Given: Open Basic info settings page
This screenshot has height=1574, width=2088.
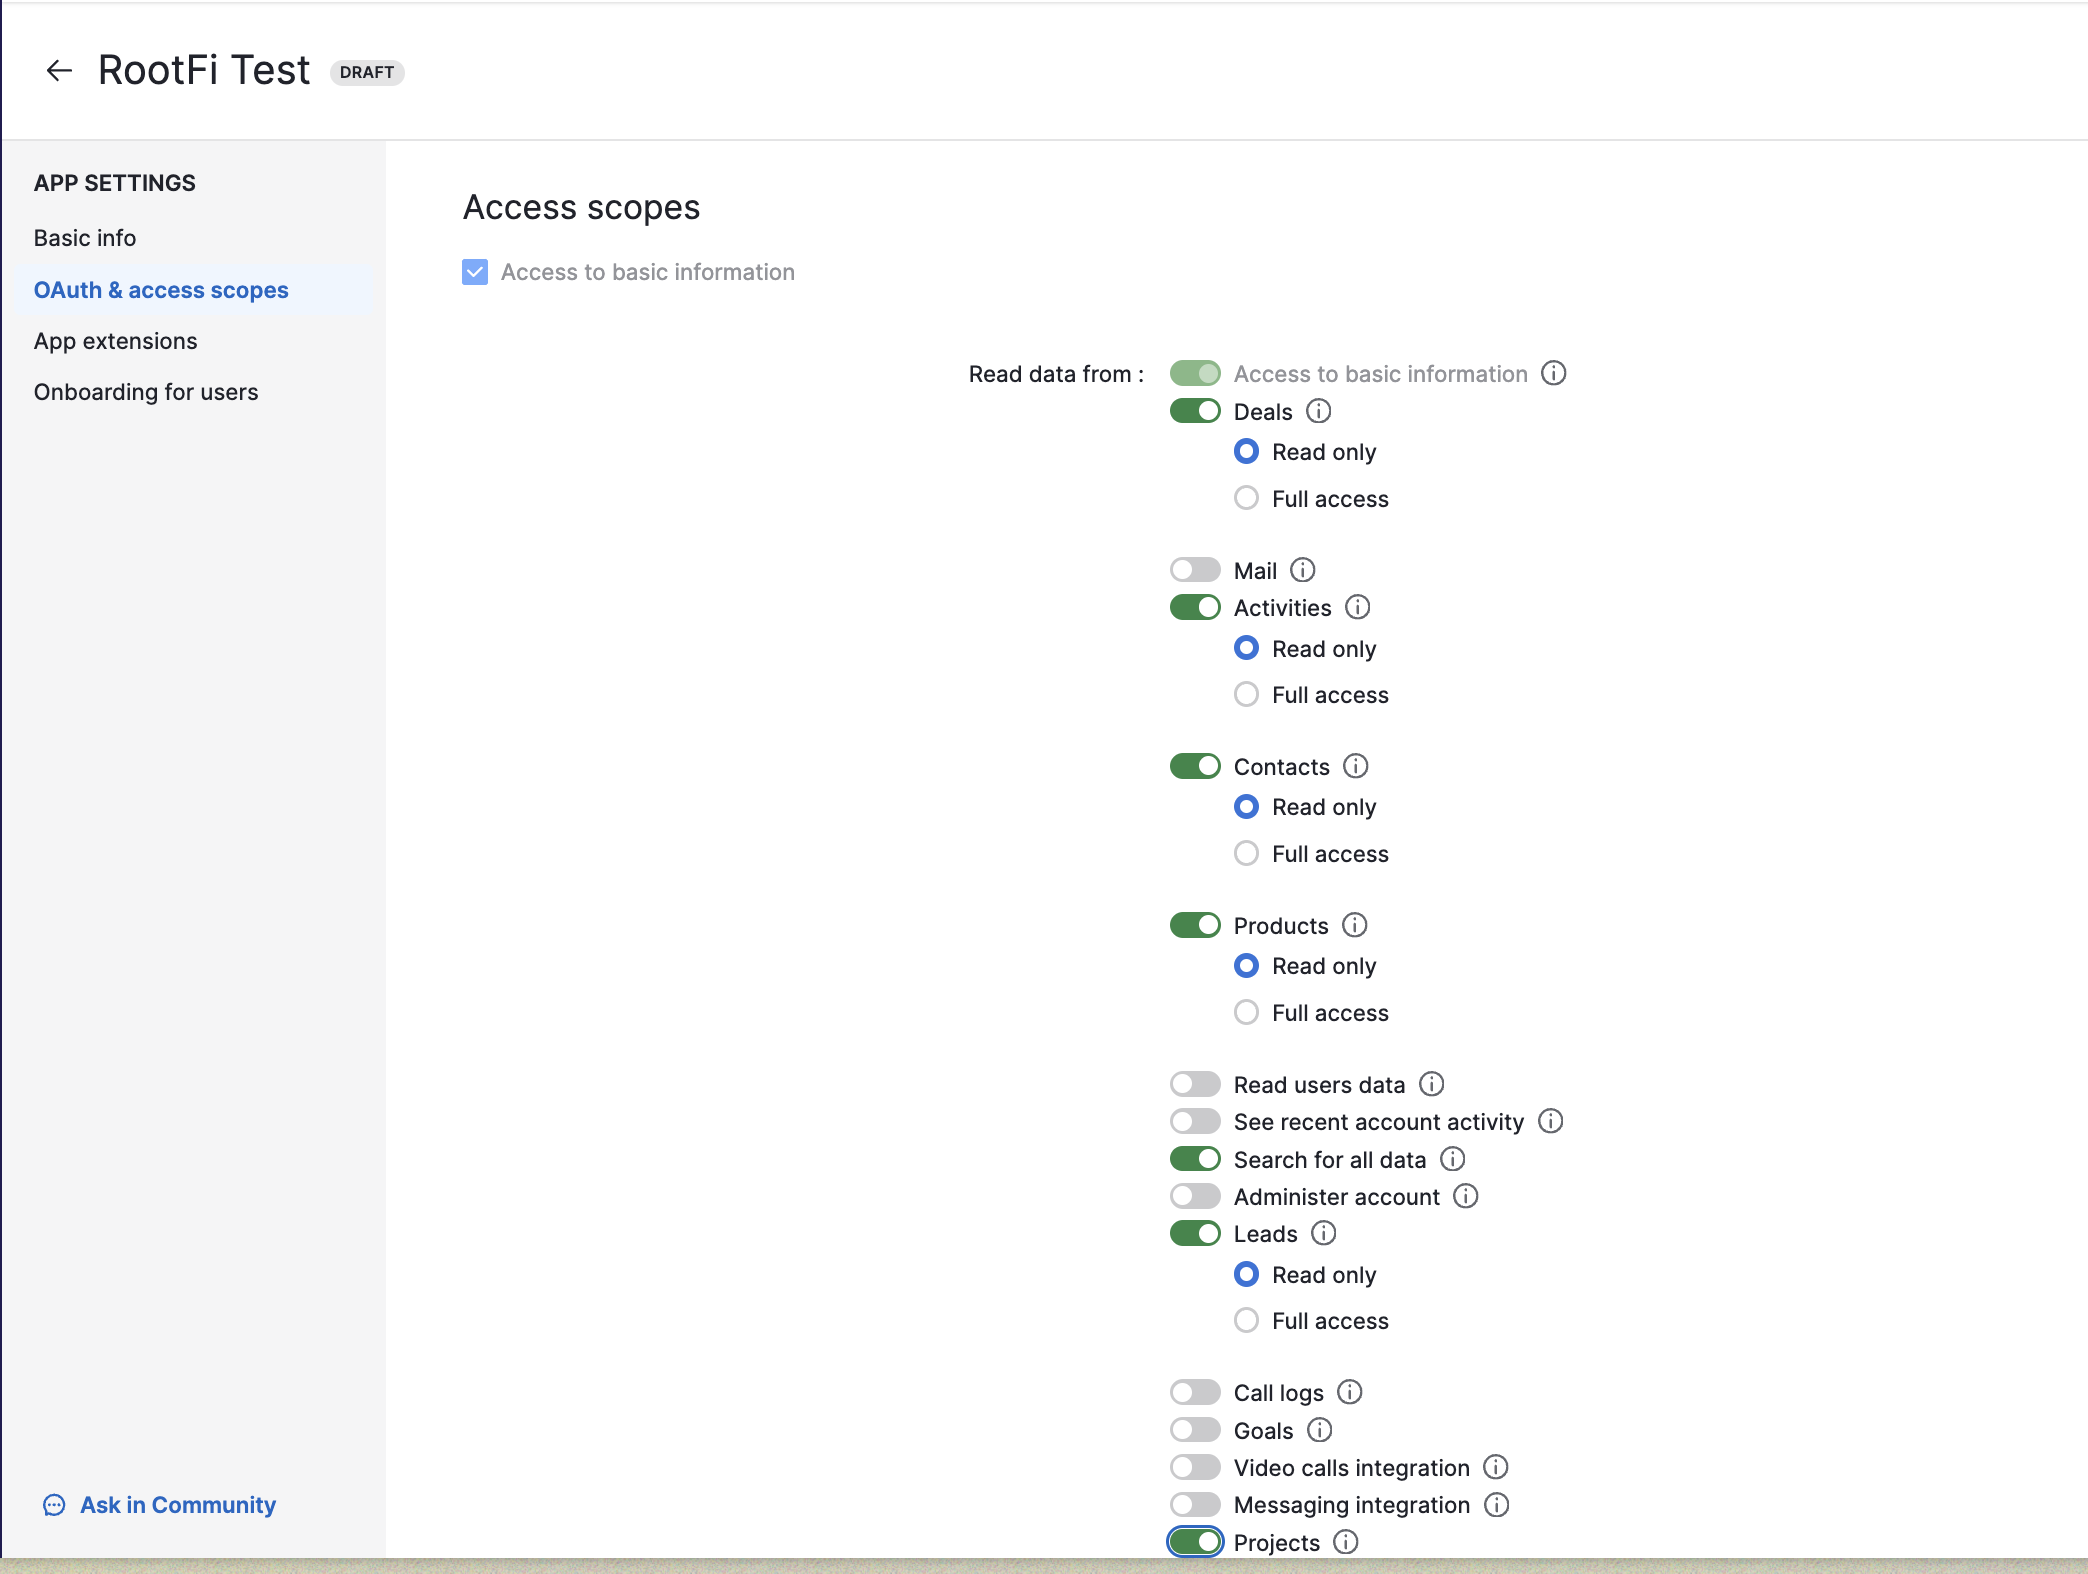Looking at the screenshot, I should tap(85, 238).
